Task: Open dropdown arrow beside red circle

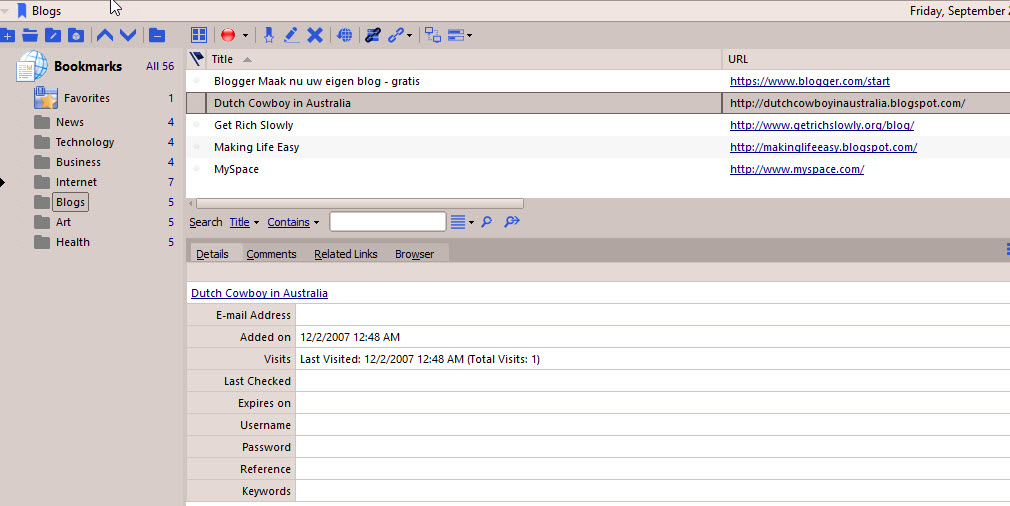Action: pyautogui.click(x=245, y=36)
